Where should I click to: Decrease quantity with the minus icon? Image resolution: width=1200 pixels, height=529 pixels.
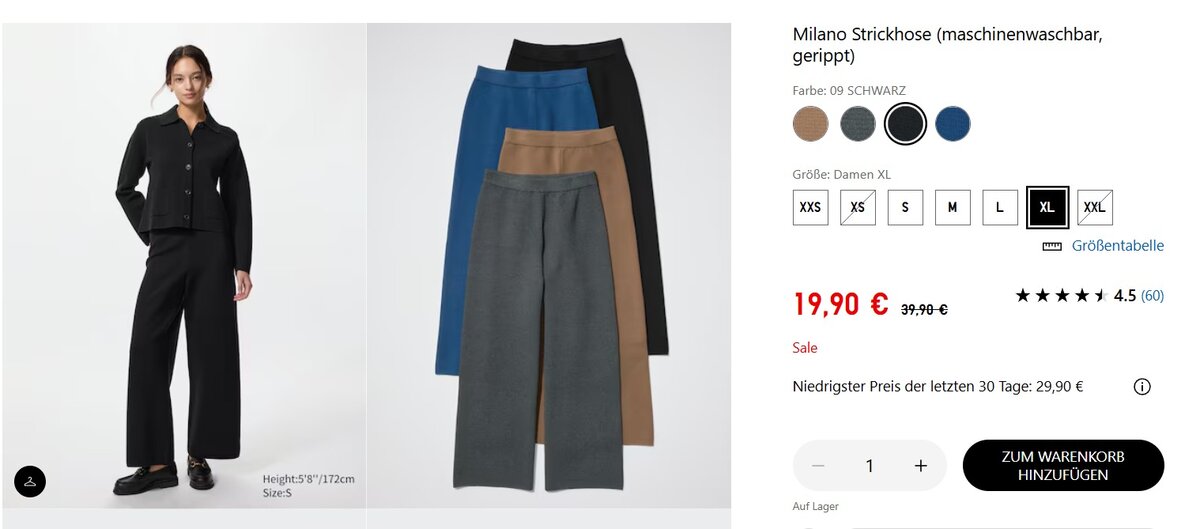tap(818, 466)
